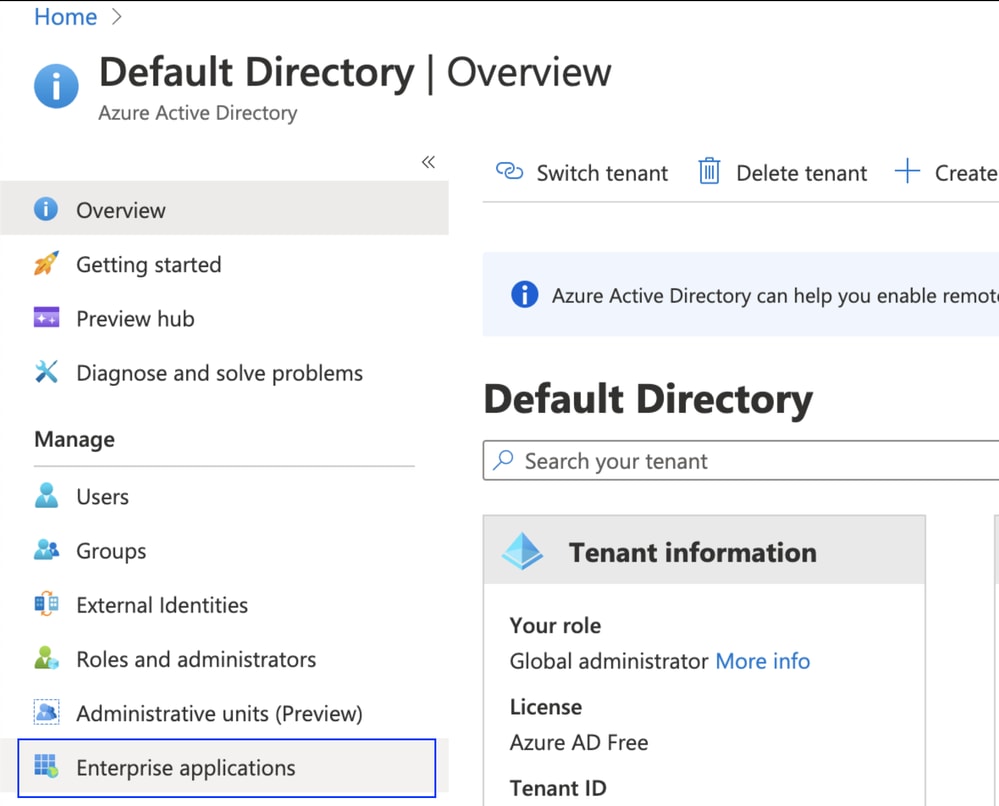Image resolution: width=999 pixels, height=806 pixels.
Task: Click the Delete tenant trash icon
Action: [x=709, y=171]
